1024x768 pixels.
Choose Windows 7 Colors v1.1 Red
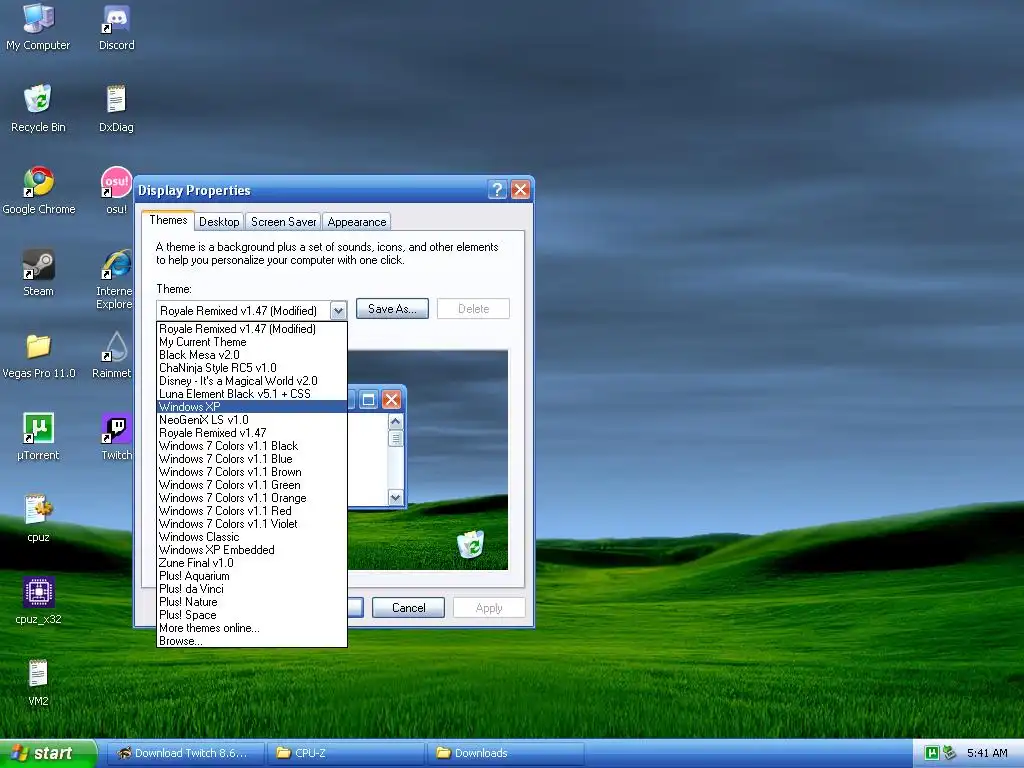tap(251, 511)
